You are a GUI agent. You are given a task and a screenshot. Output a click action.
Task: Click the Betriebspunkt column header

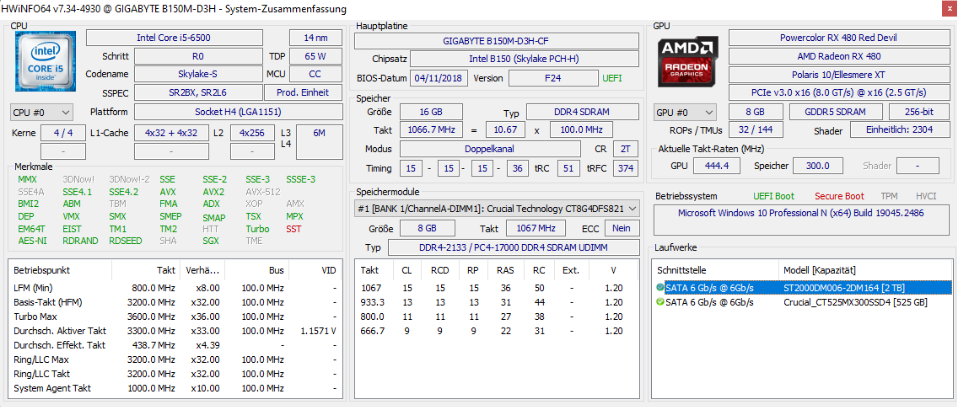60,270
